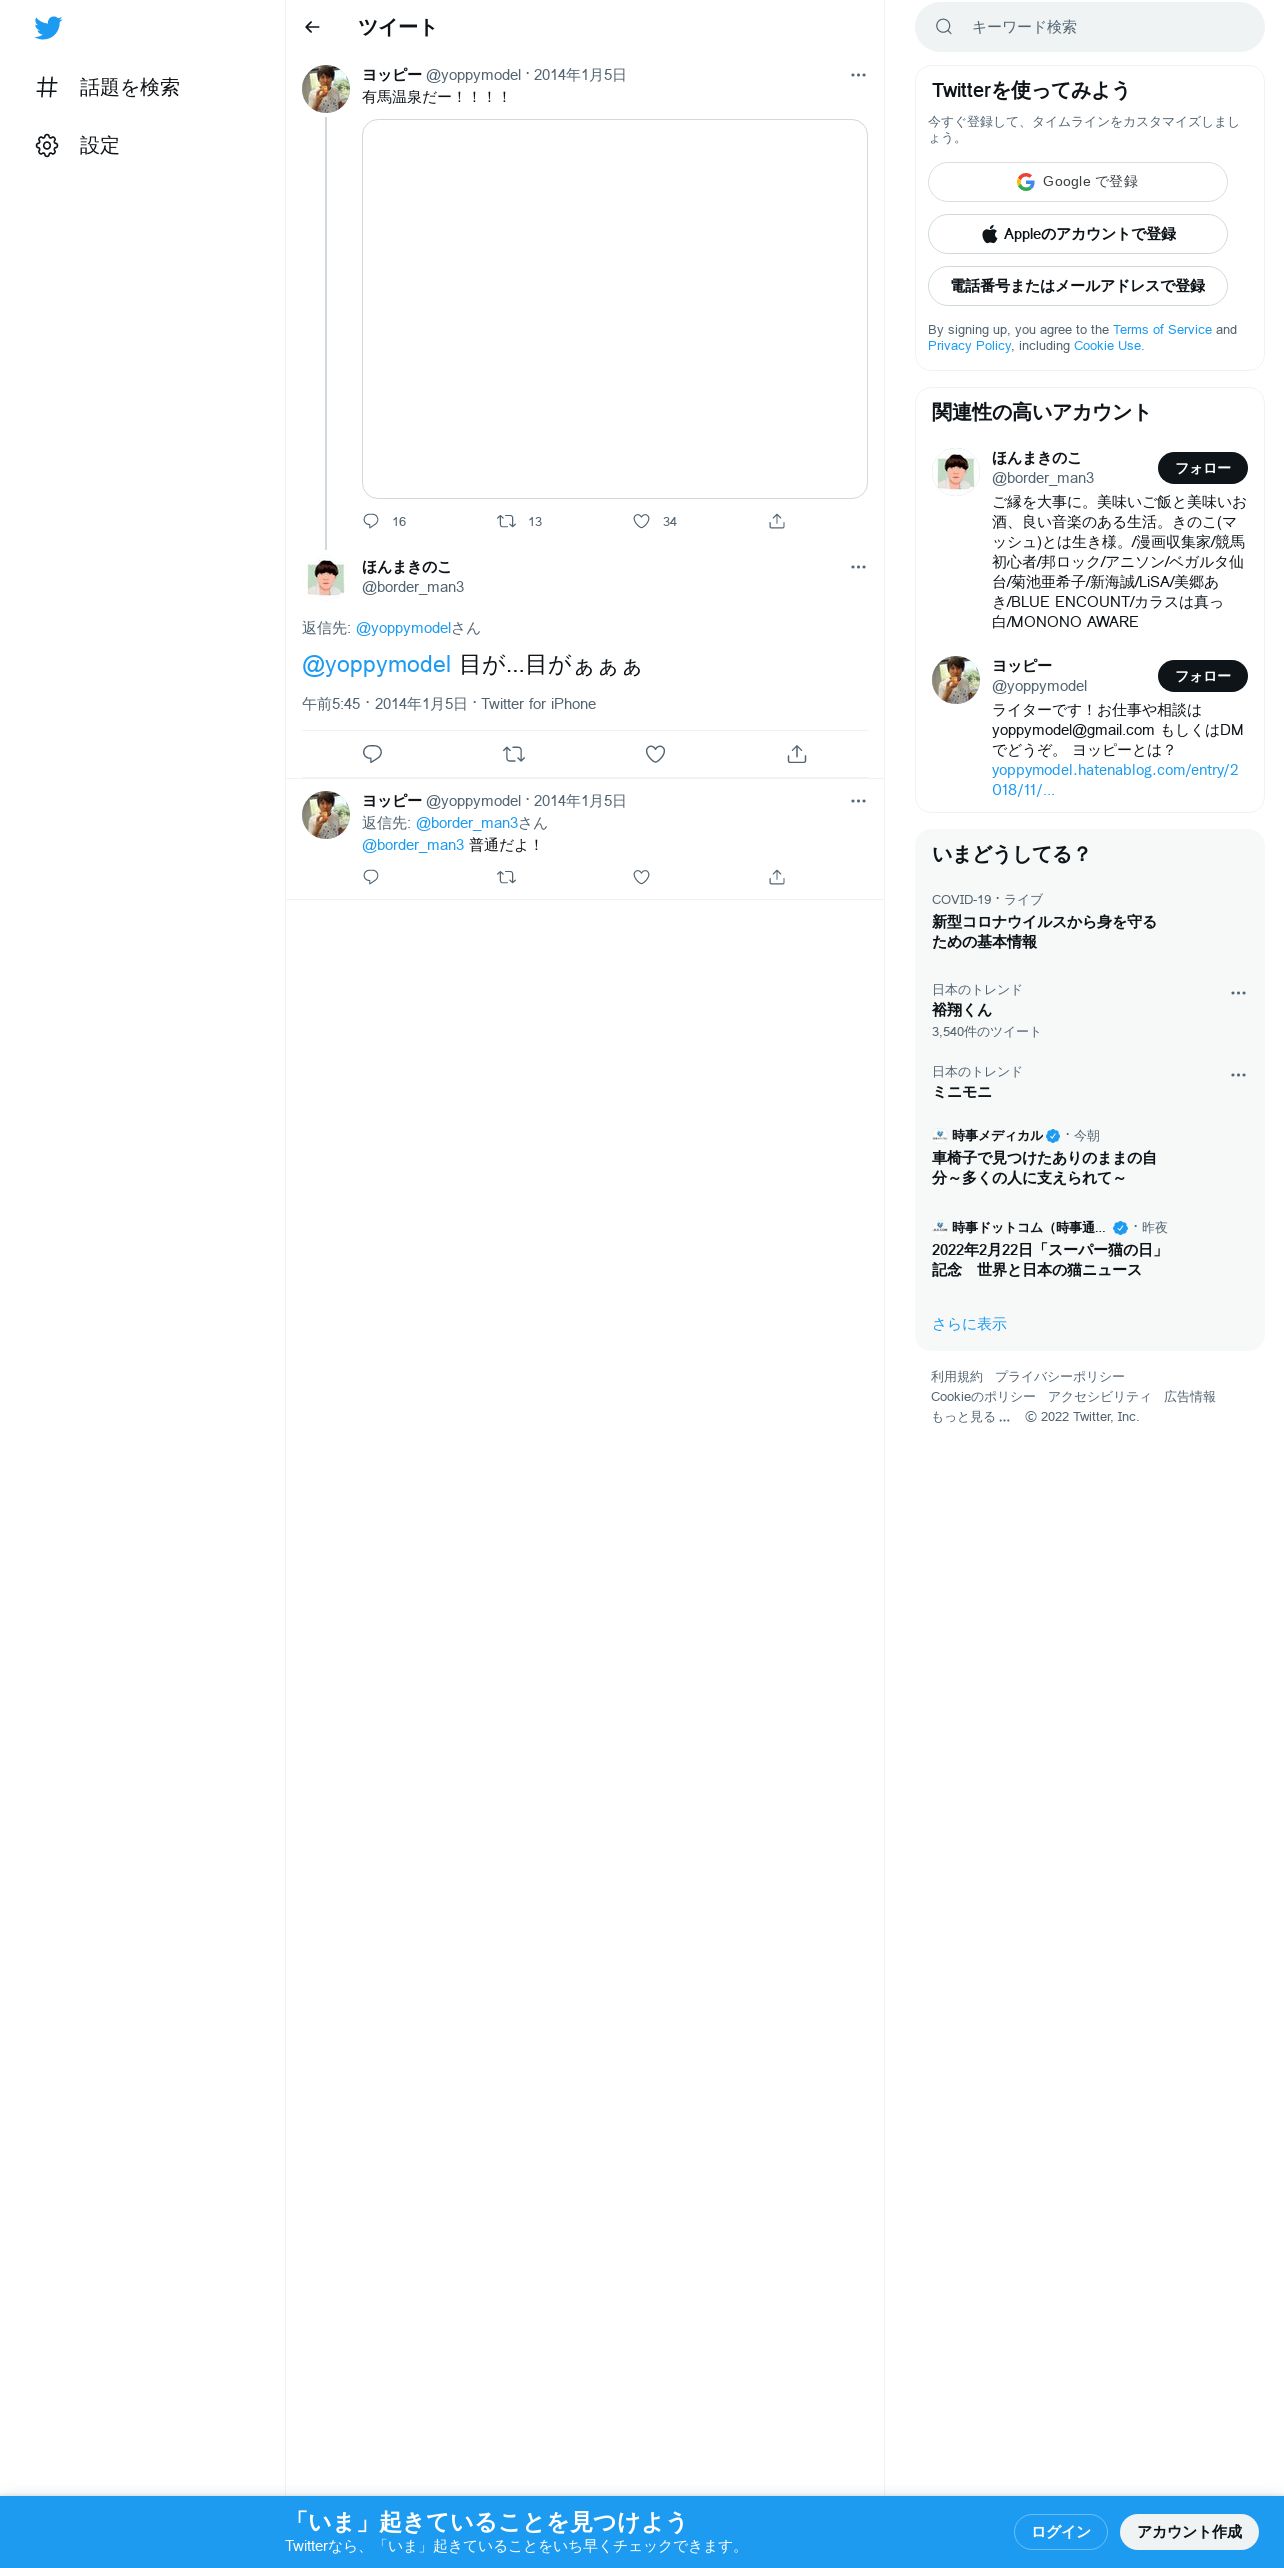
Task: Open the empty media card in first tweet
Action: [614, 309]
